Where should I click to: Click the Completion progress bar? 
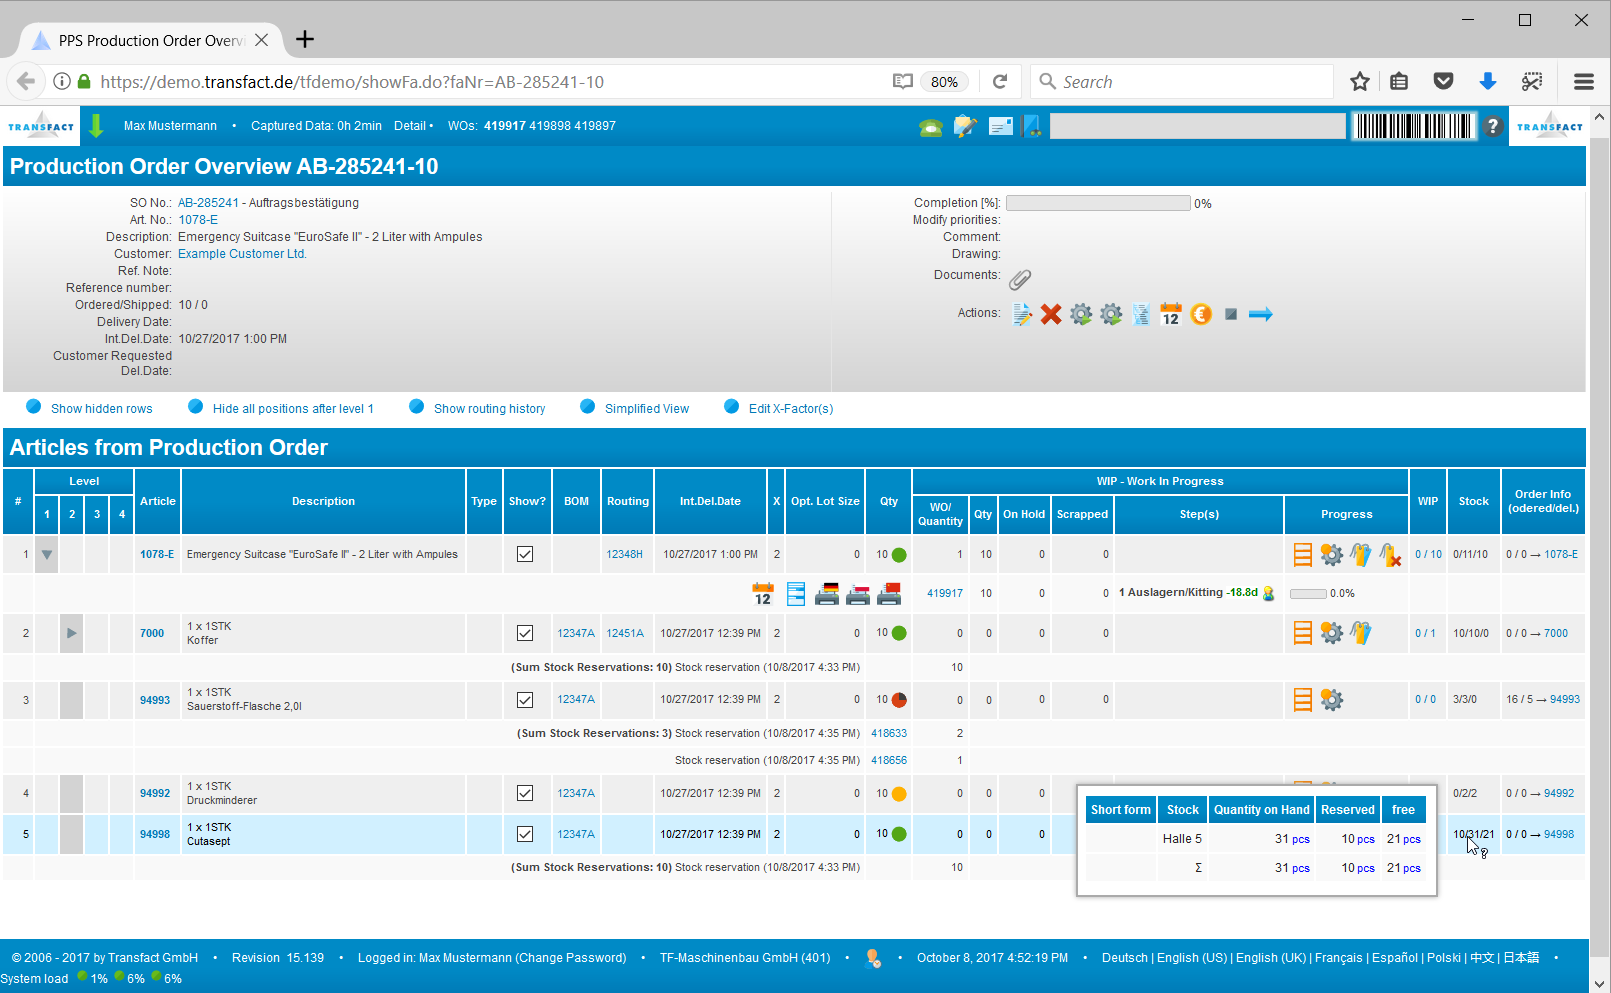[x=1098, y=203]
